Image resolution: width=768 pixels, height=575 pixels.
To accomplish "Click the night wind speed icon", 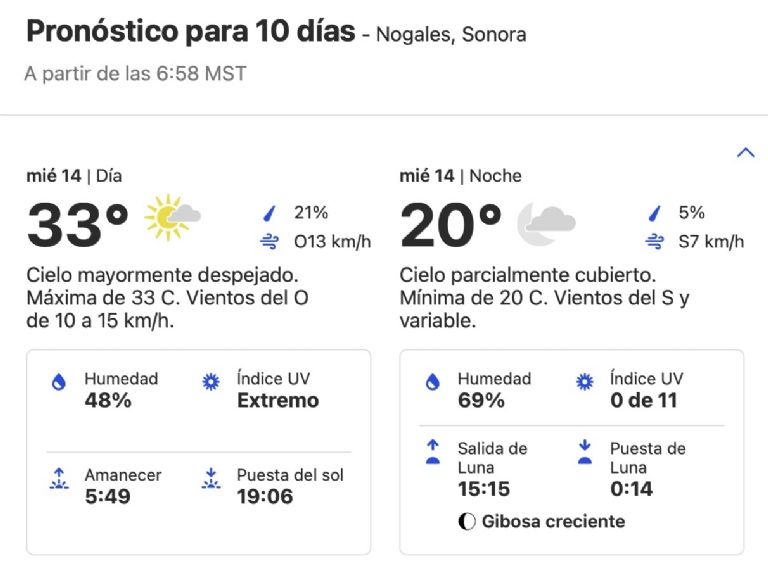I will (654, 241).
